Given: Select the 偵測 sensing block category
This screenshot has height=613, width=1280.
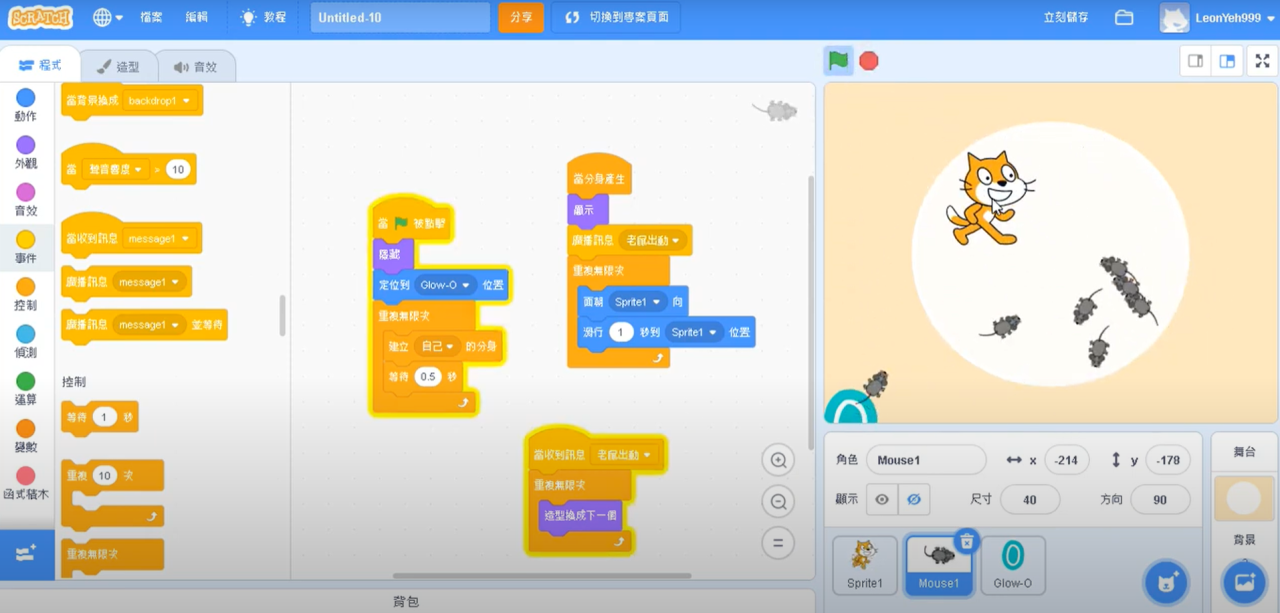Looking at the screenshot, I should point(26,341).
